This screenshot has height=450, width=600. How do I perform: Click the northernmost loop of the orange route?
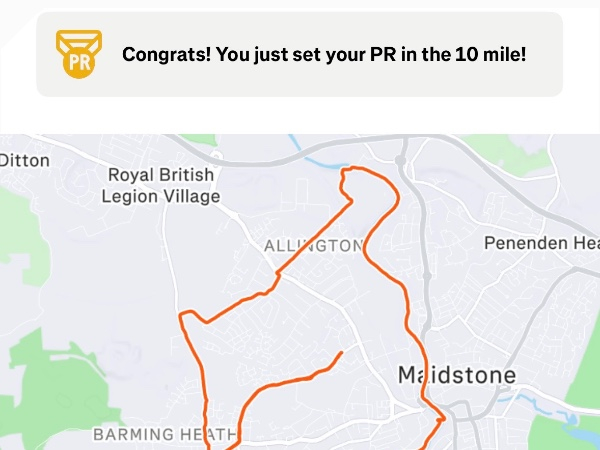pos(358,171)
